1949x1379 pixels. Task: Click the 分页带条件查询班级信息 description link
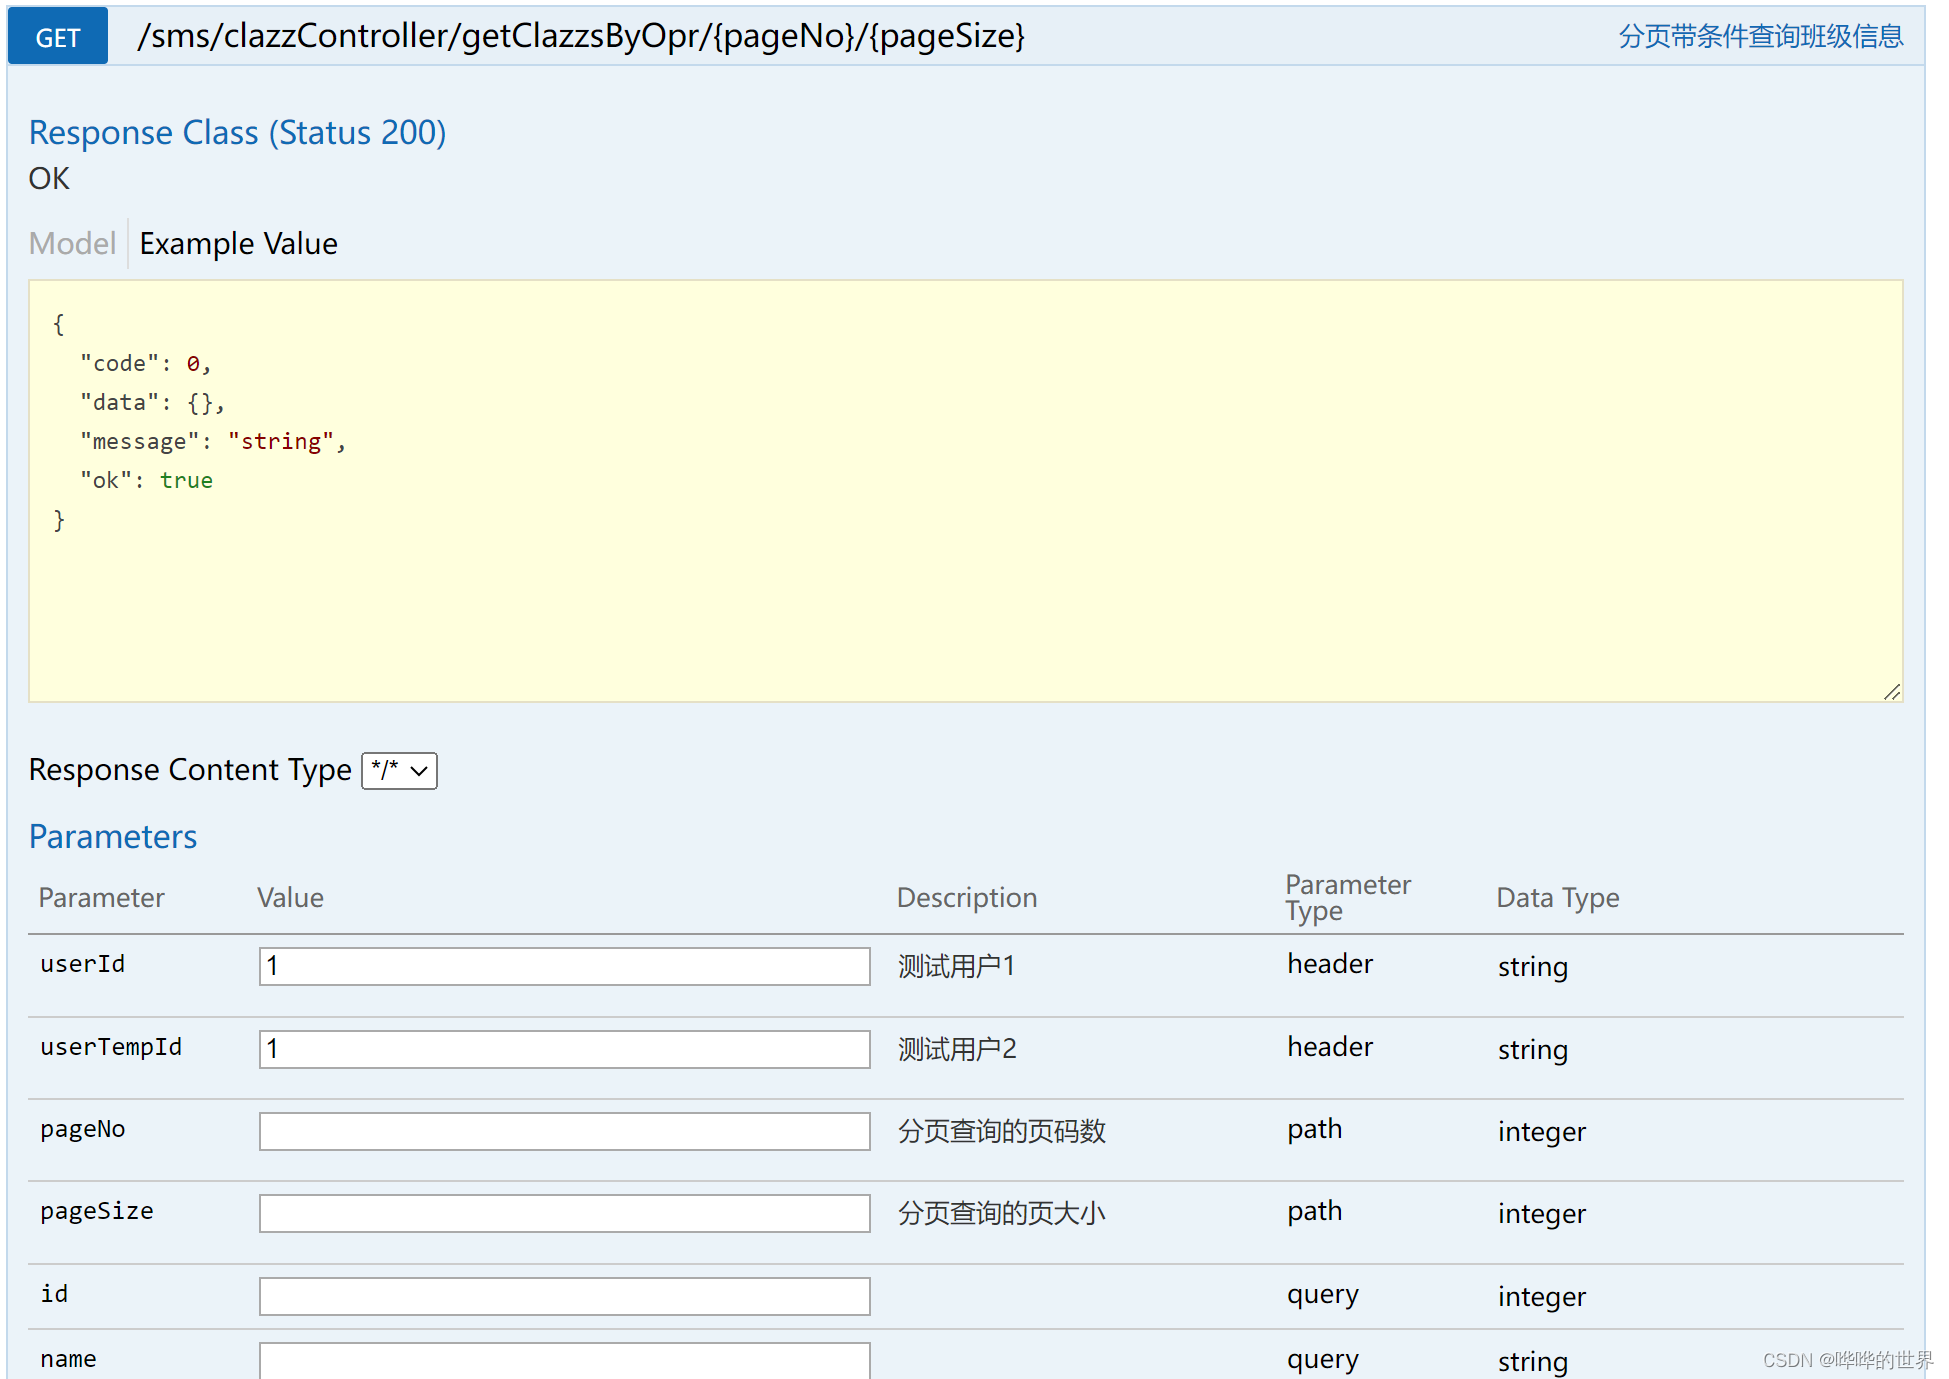[x=1760, y=37]
